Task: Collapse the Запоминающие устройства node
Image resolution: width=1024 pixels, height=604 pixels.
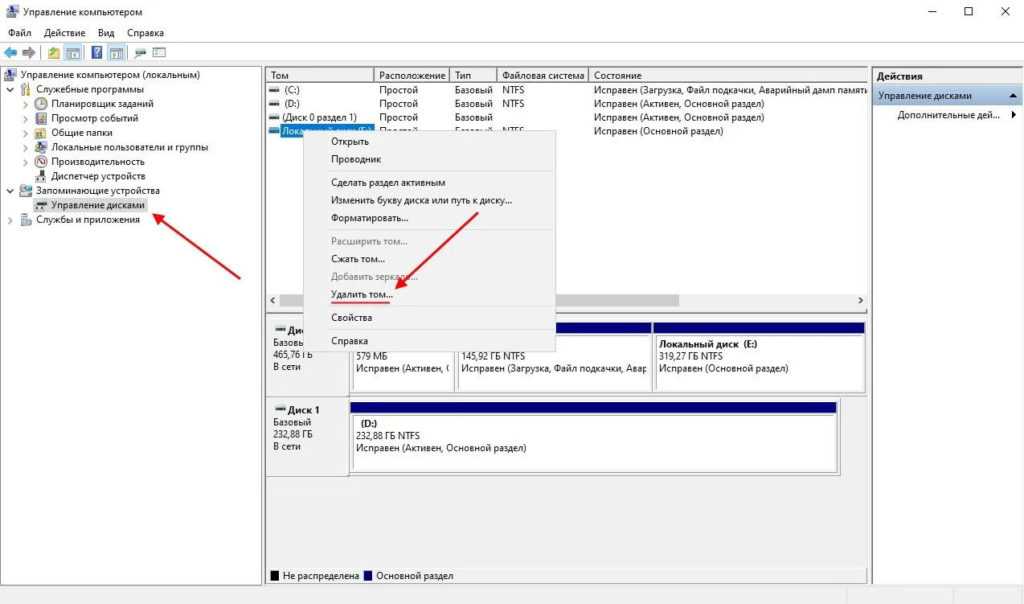Action: pos(10,191)
